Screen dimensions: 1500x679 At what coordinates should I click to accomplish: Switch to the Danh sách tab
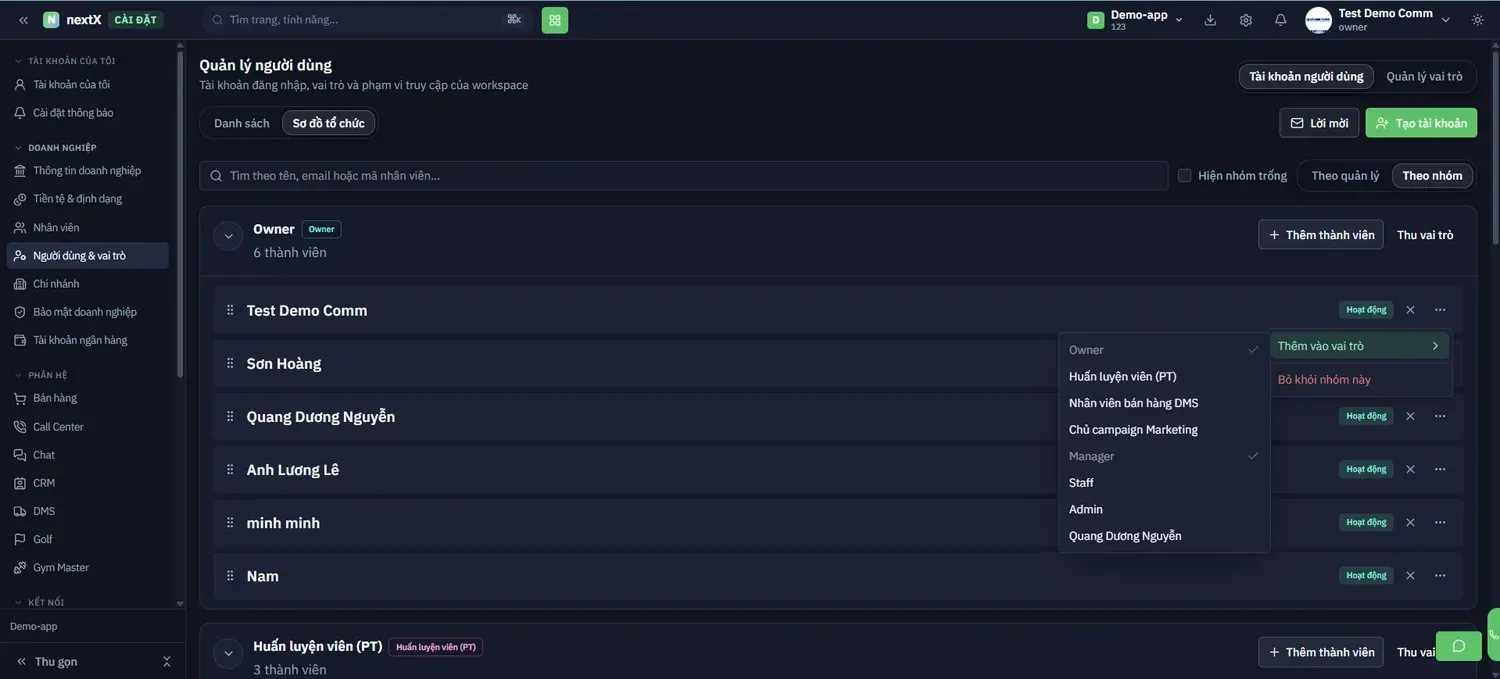pyautogui.click(x=242, y=123)
